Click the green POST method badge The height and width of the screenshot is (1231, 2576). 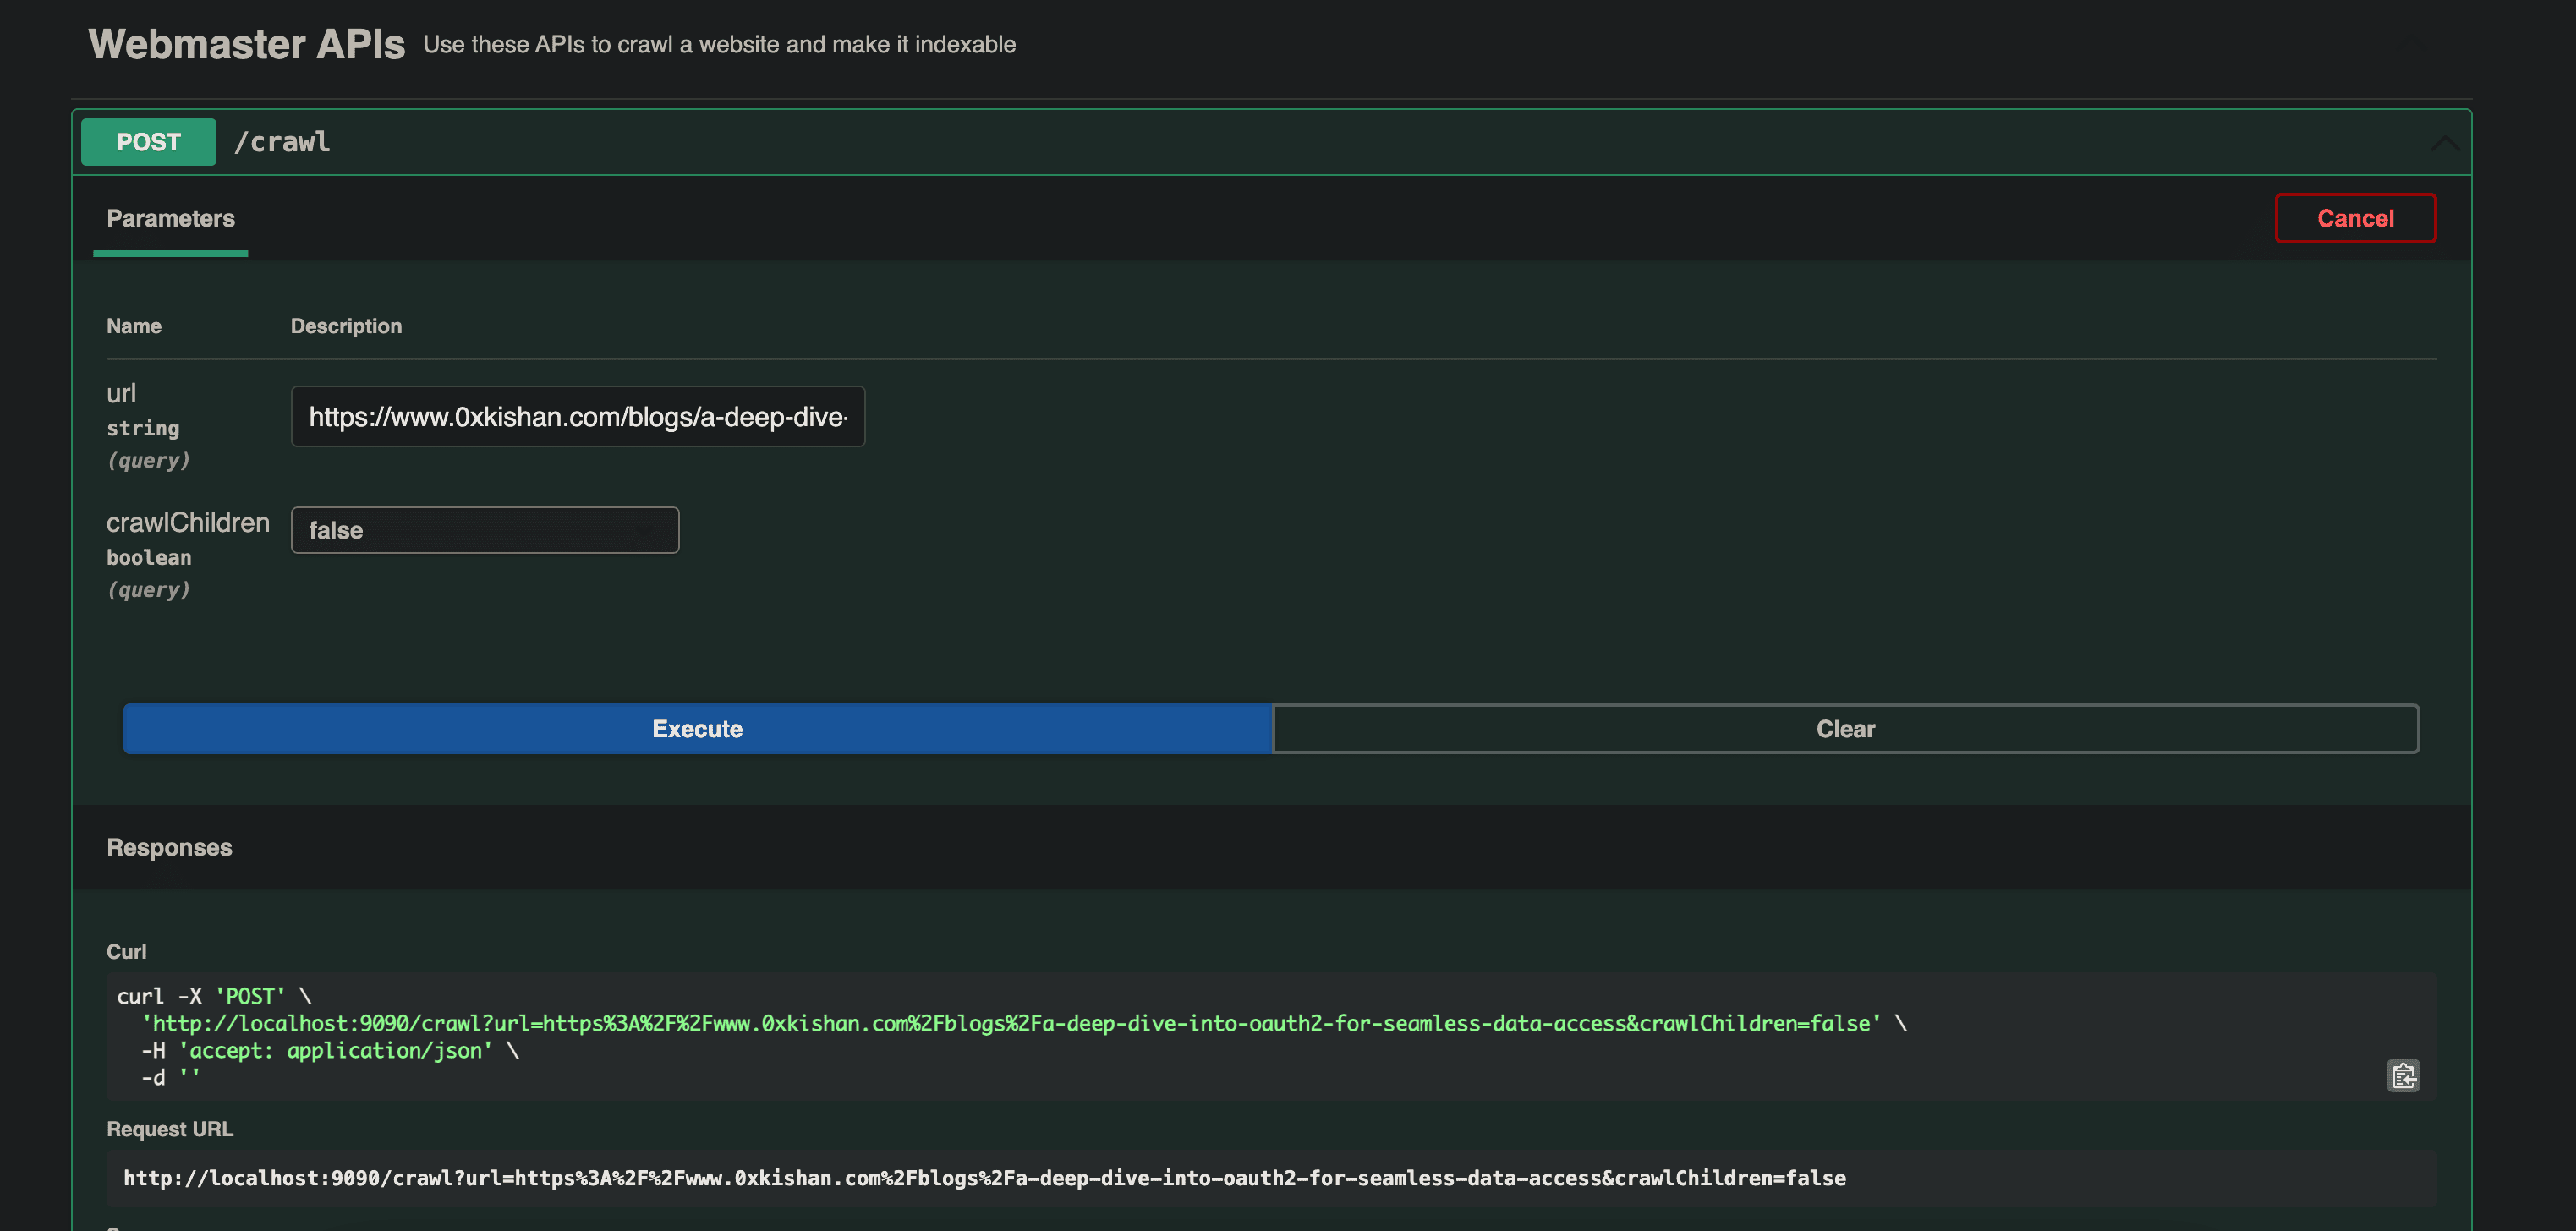(148, 142)
